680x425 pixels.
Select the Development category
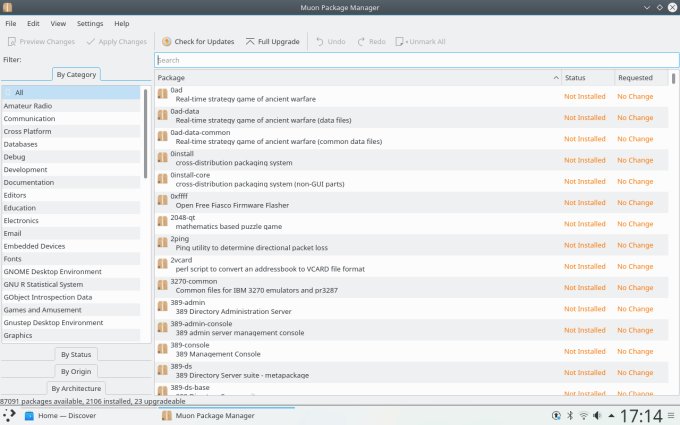point(71,170)
